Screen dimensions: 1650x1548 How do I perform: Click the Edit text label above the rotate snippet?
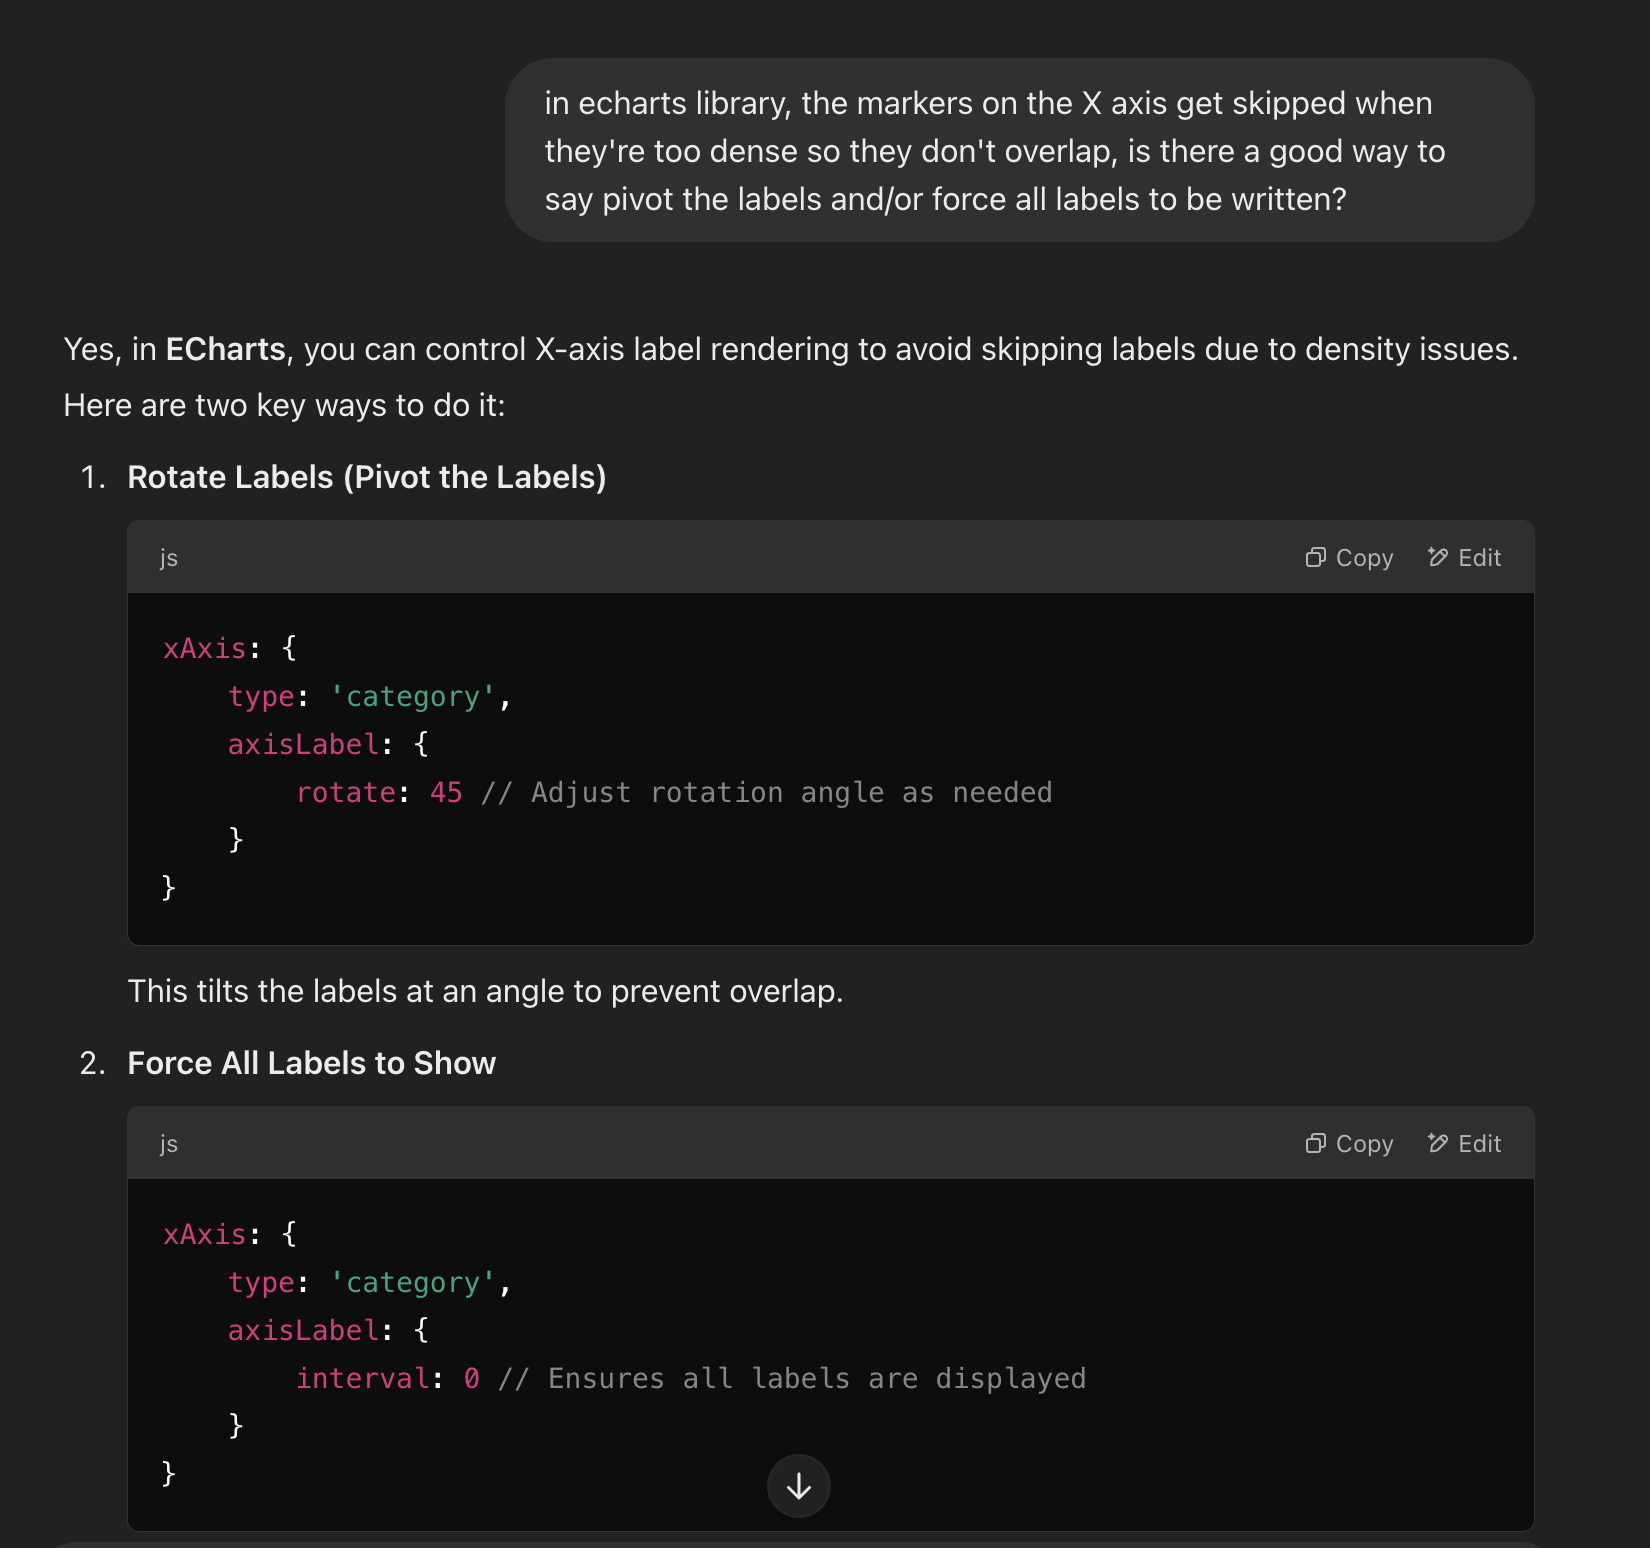point(1479,558)
